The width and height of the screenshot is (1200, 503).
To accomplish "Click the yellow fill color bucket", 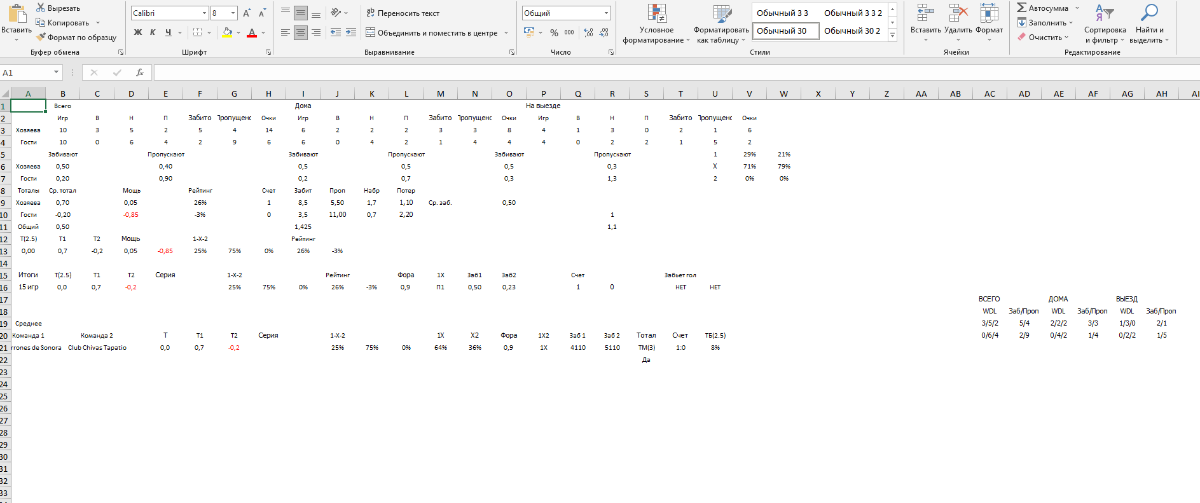I will (x=226, y=32).
